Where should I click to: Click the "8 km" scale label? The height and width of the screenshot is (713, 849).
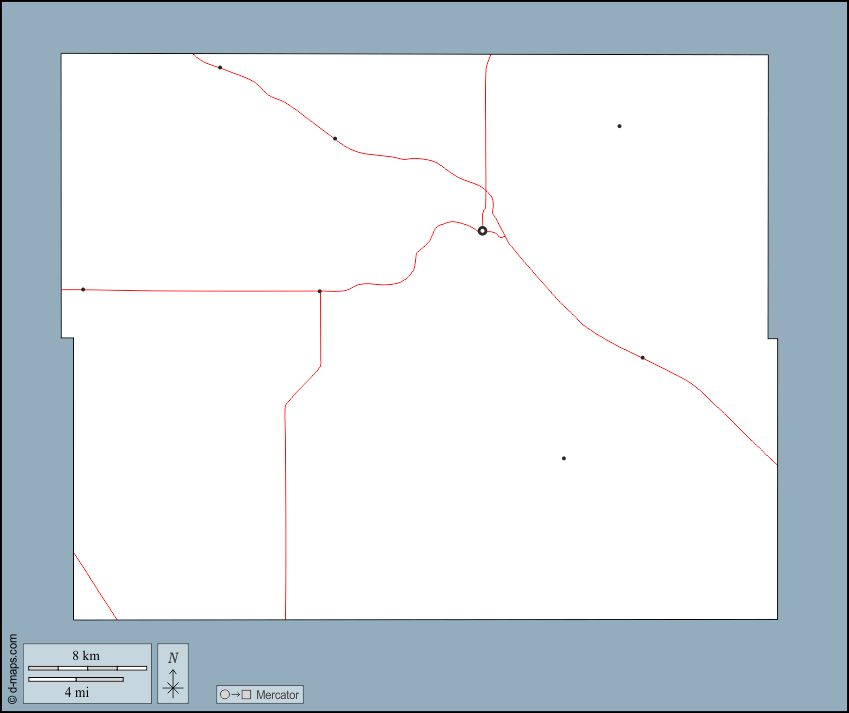click(x=86, y=655)
